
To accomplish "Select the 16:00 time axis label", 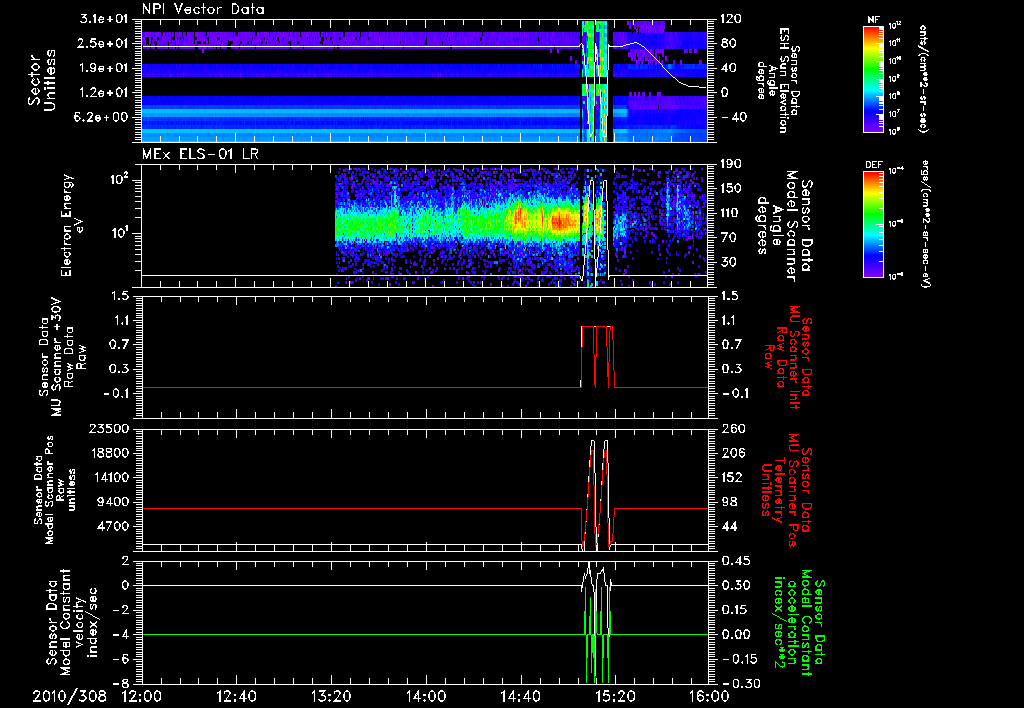I will coord(708,695).
